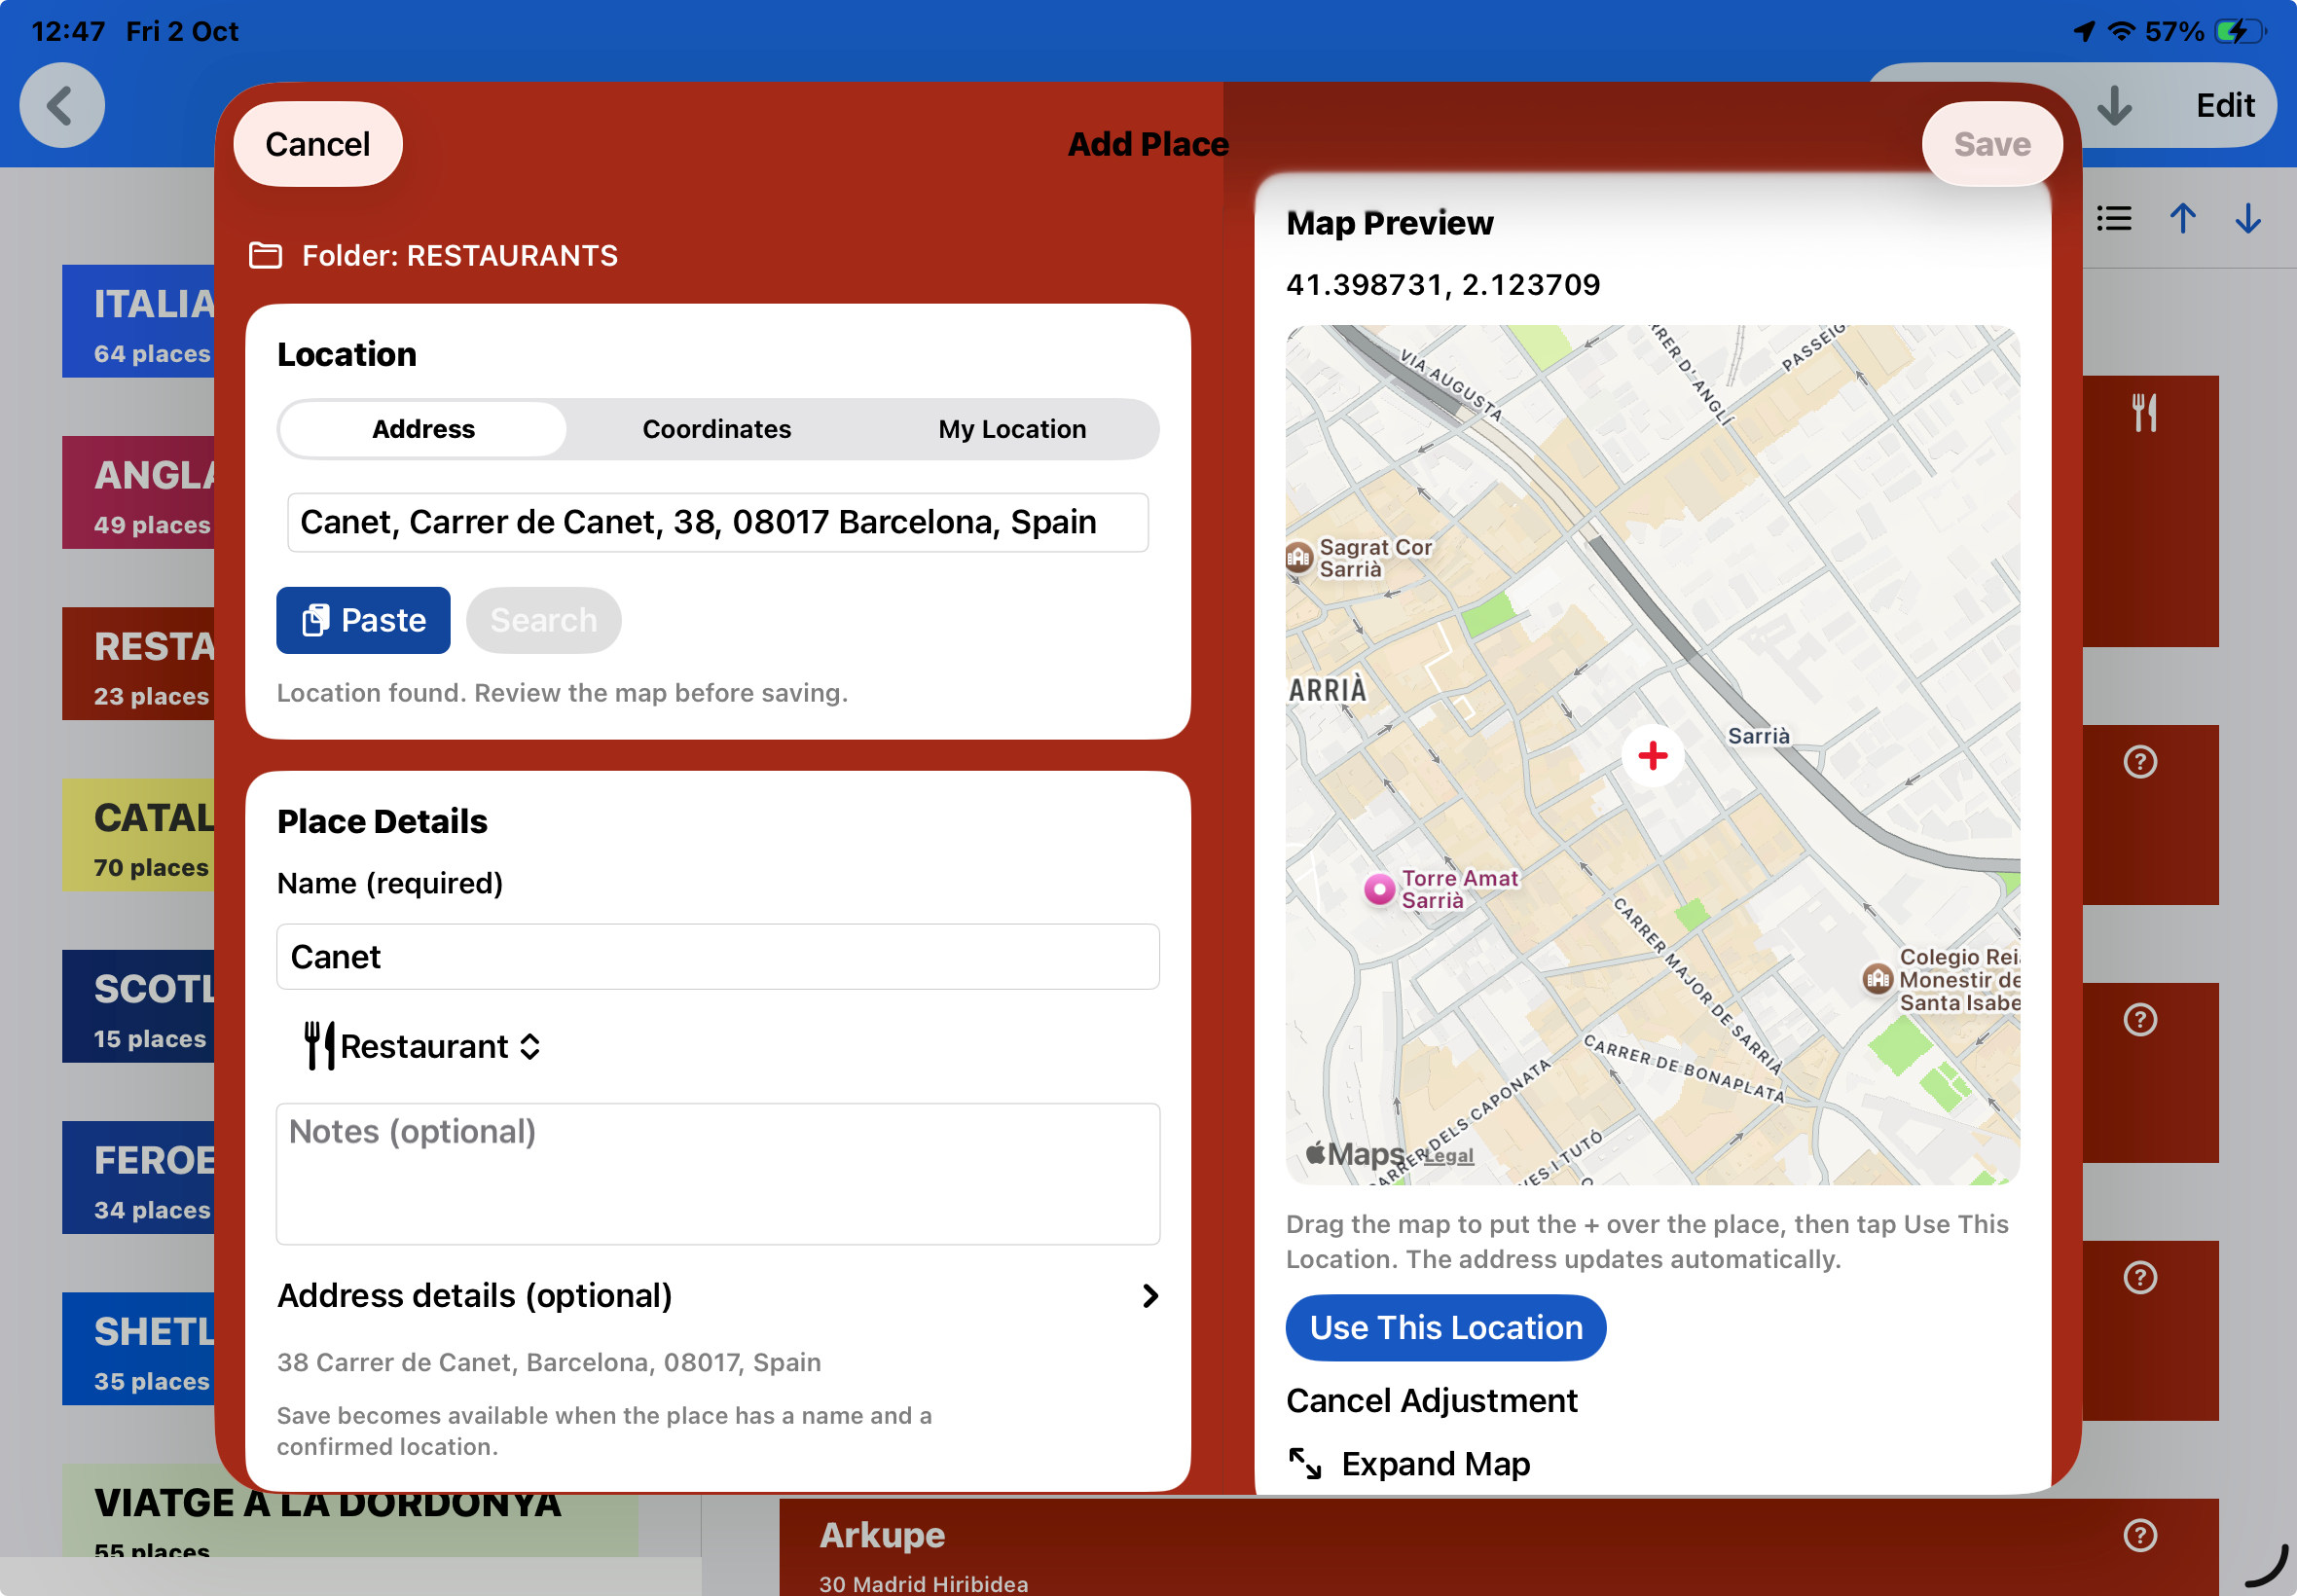Open the SCOTL folder with 15 places

coord(139,1006)
